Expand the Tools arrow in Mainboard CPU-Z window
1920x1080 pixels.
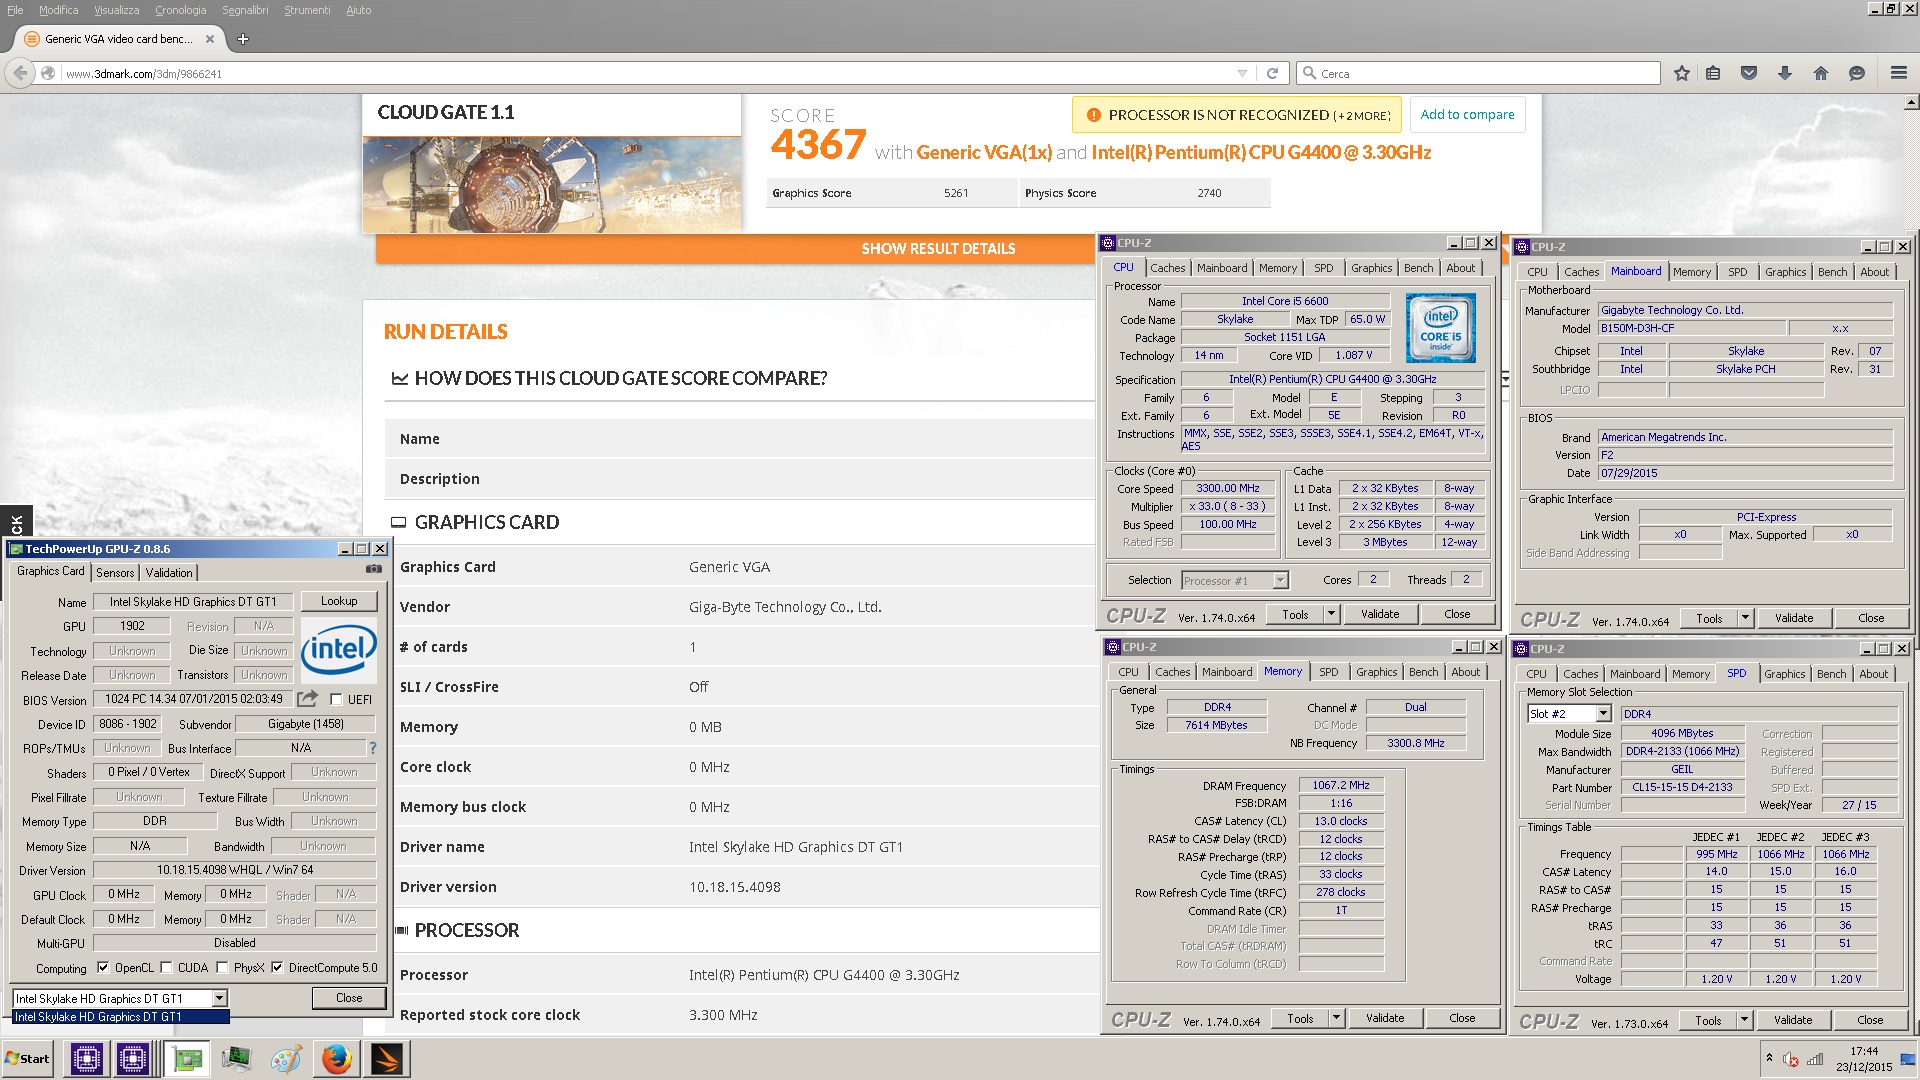click(1745, 618)
